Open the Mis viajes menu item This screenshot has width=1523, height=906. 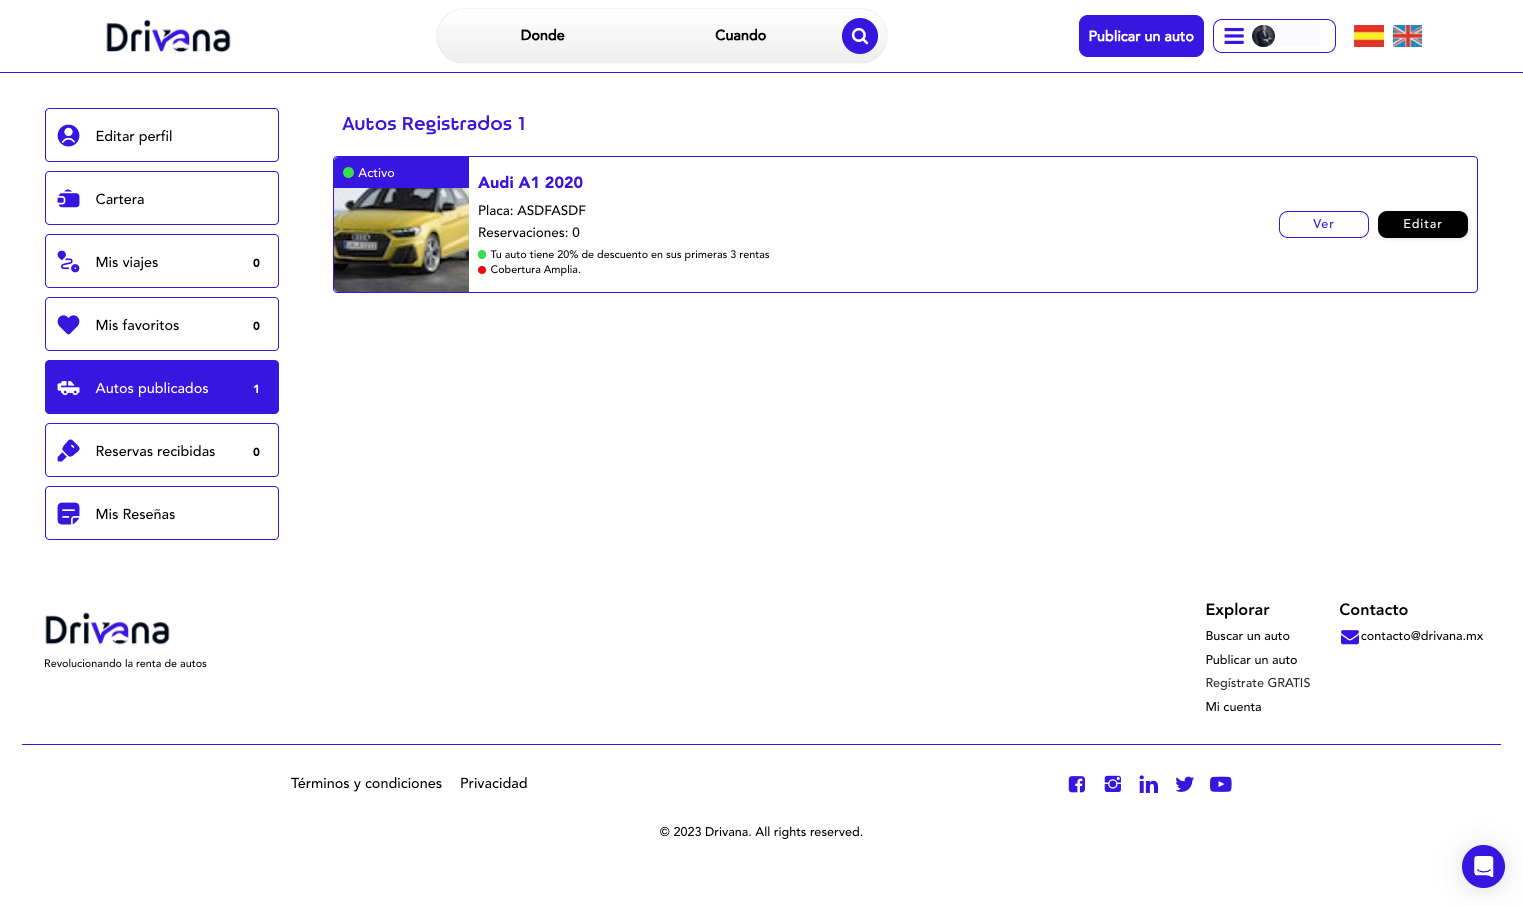tap(162, 261)
